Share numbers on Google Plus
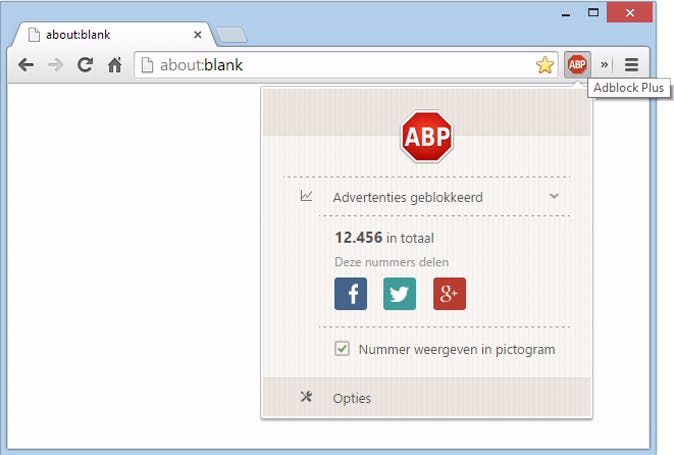 point(450,294)
